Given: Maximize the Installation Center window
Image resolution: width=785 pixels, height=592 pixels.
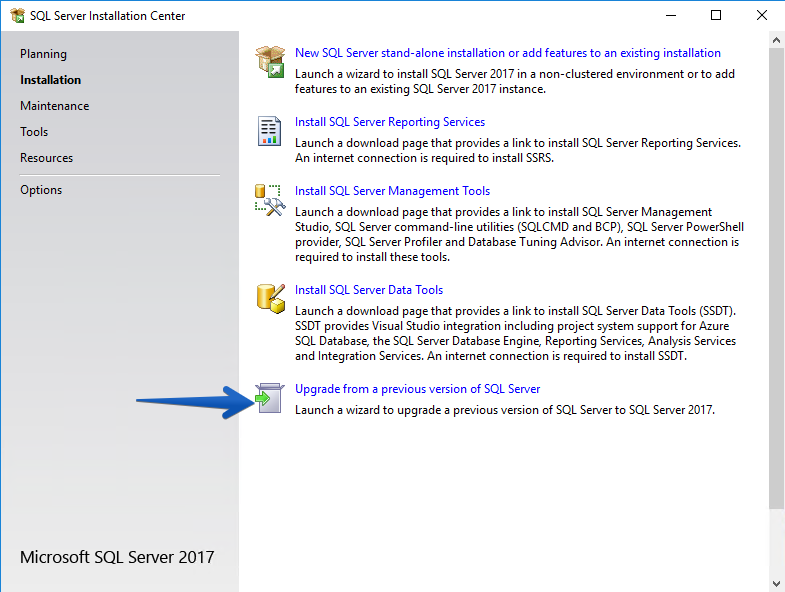Looking at the screenshot, I should point(716,16).
